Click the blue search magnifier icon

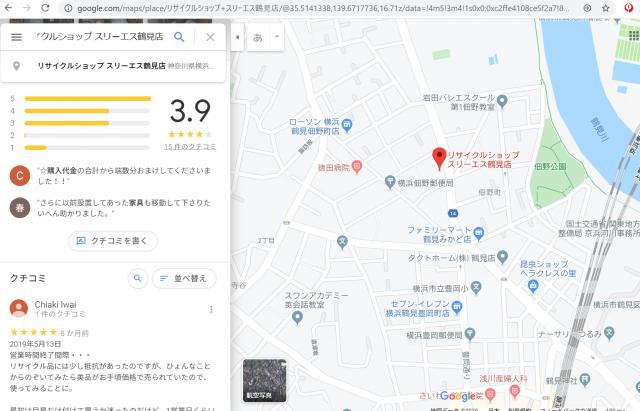pos(179,37)
